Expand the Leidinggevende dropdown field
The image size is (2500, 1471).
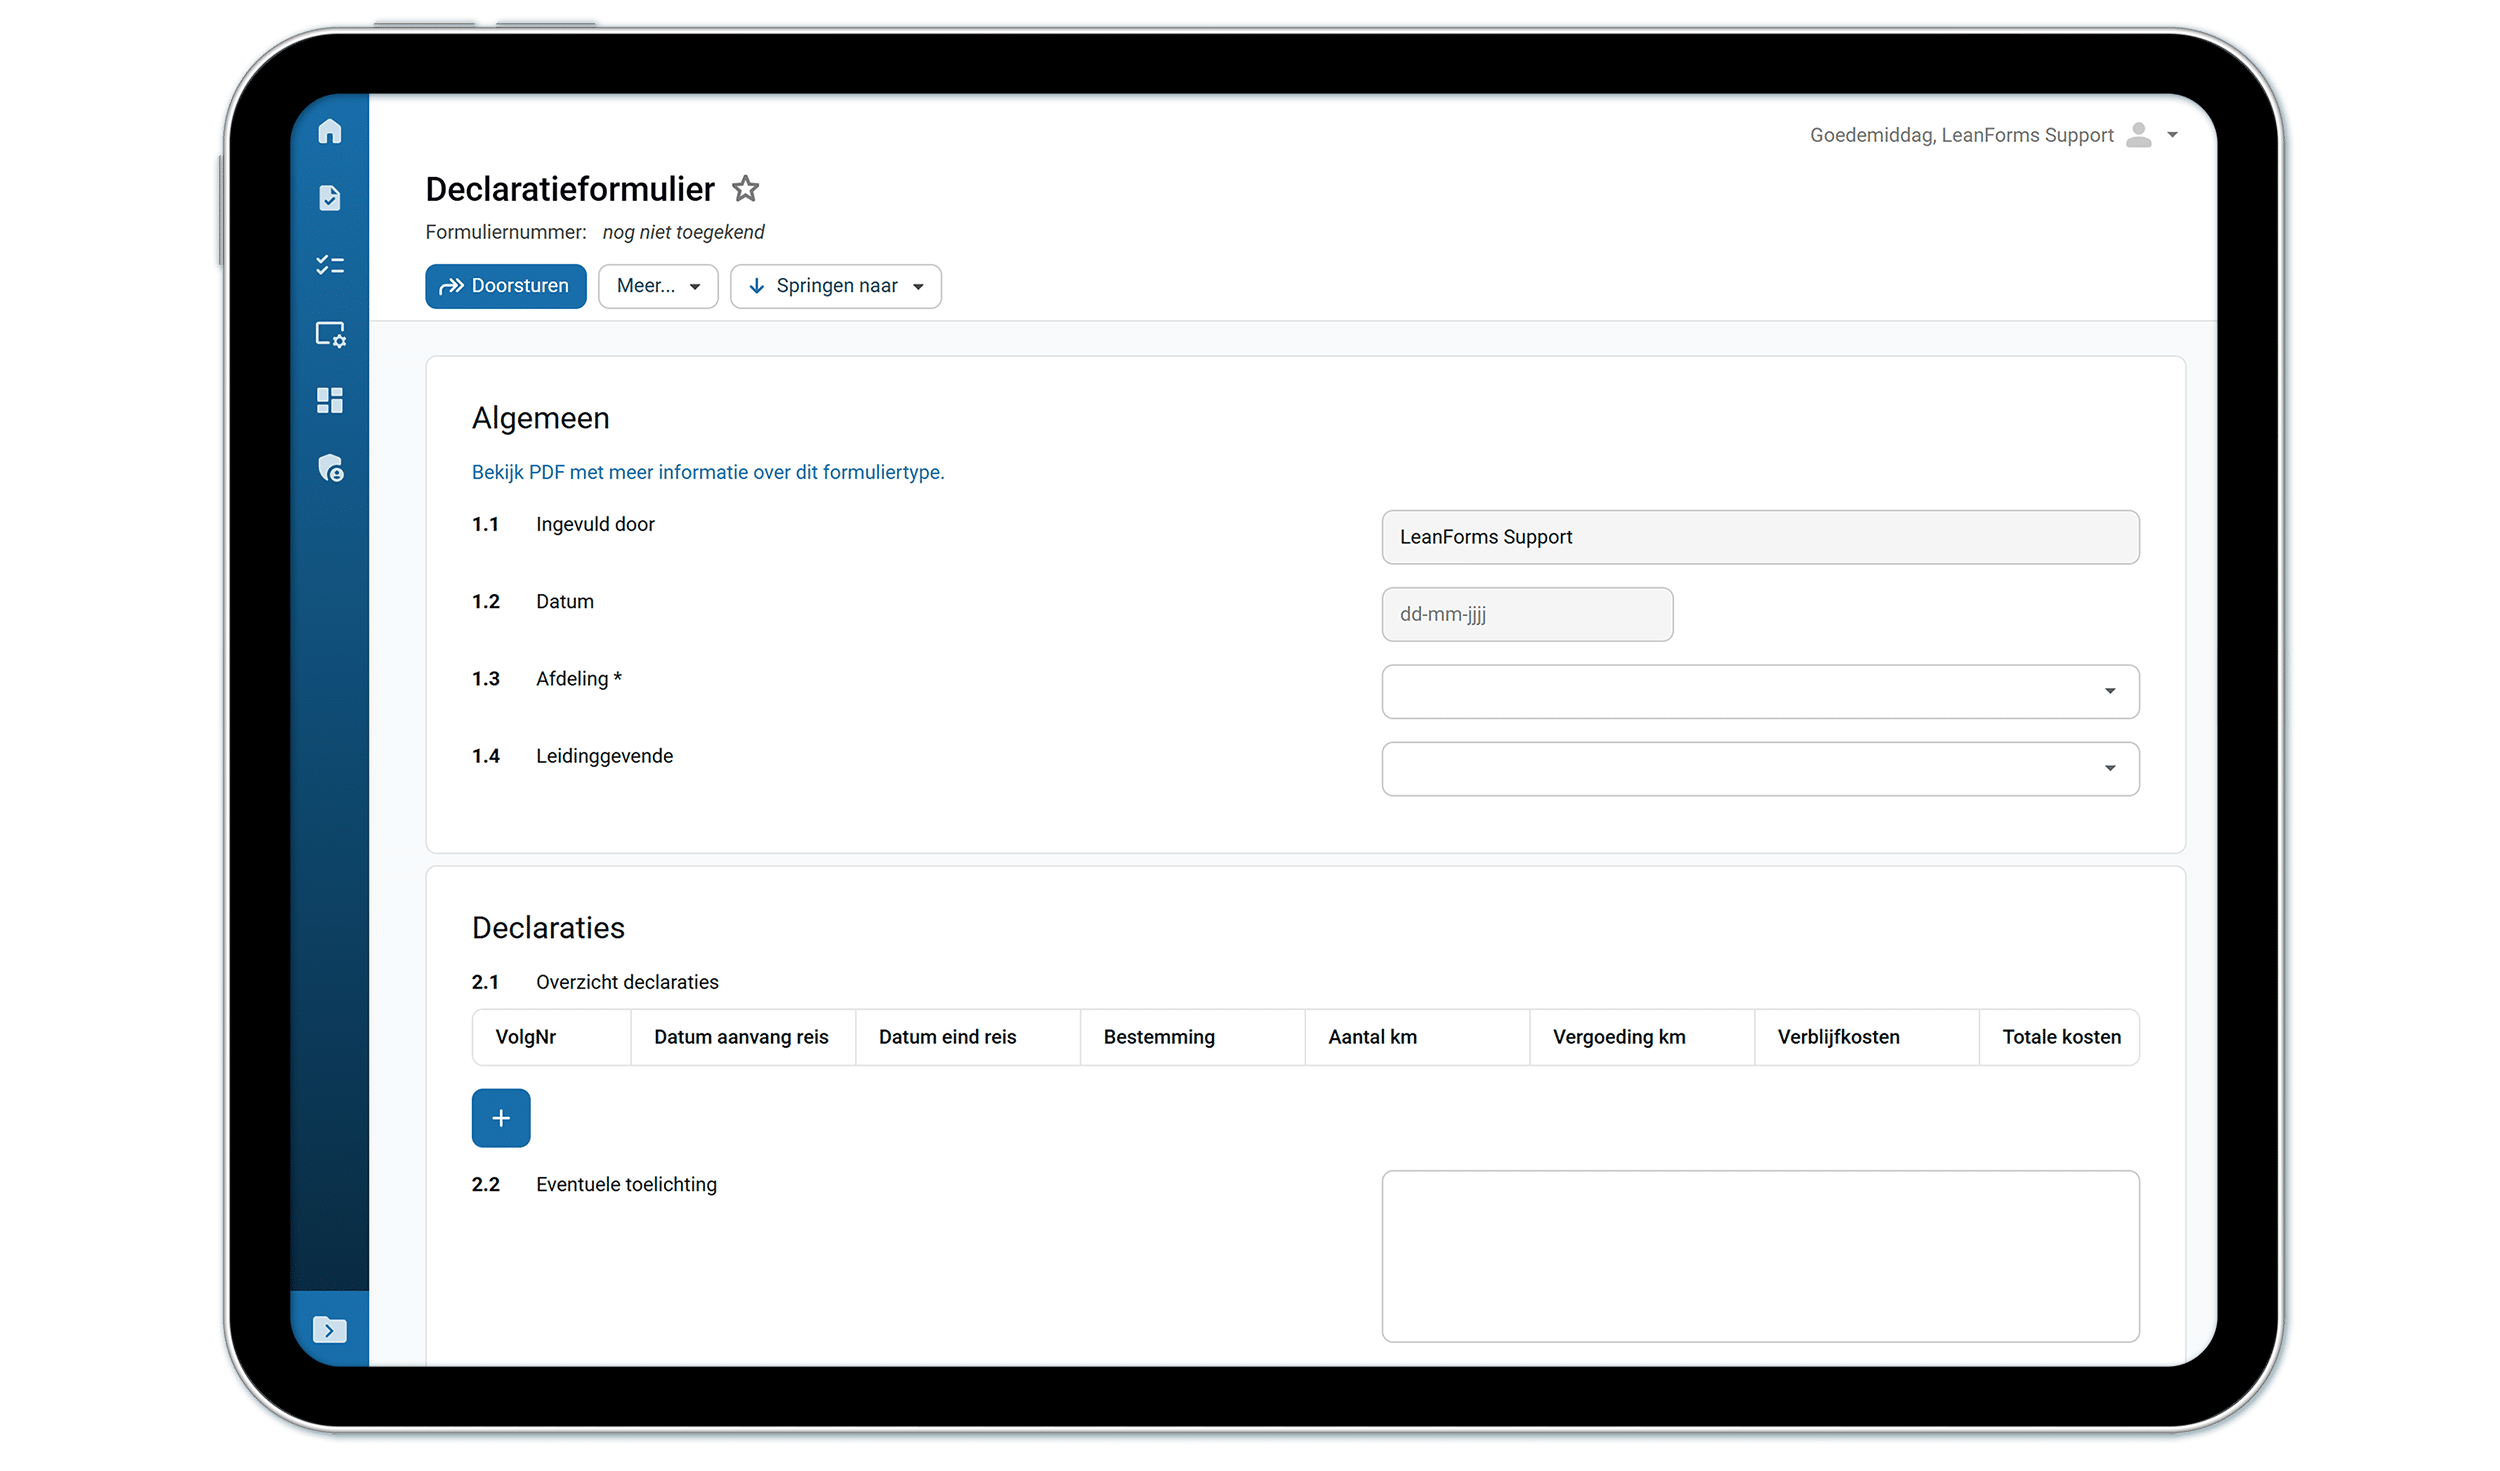pyautogui.click(x=1759, y=768)
